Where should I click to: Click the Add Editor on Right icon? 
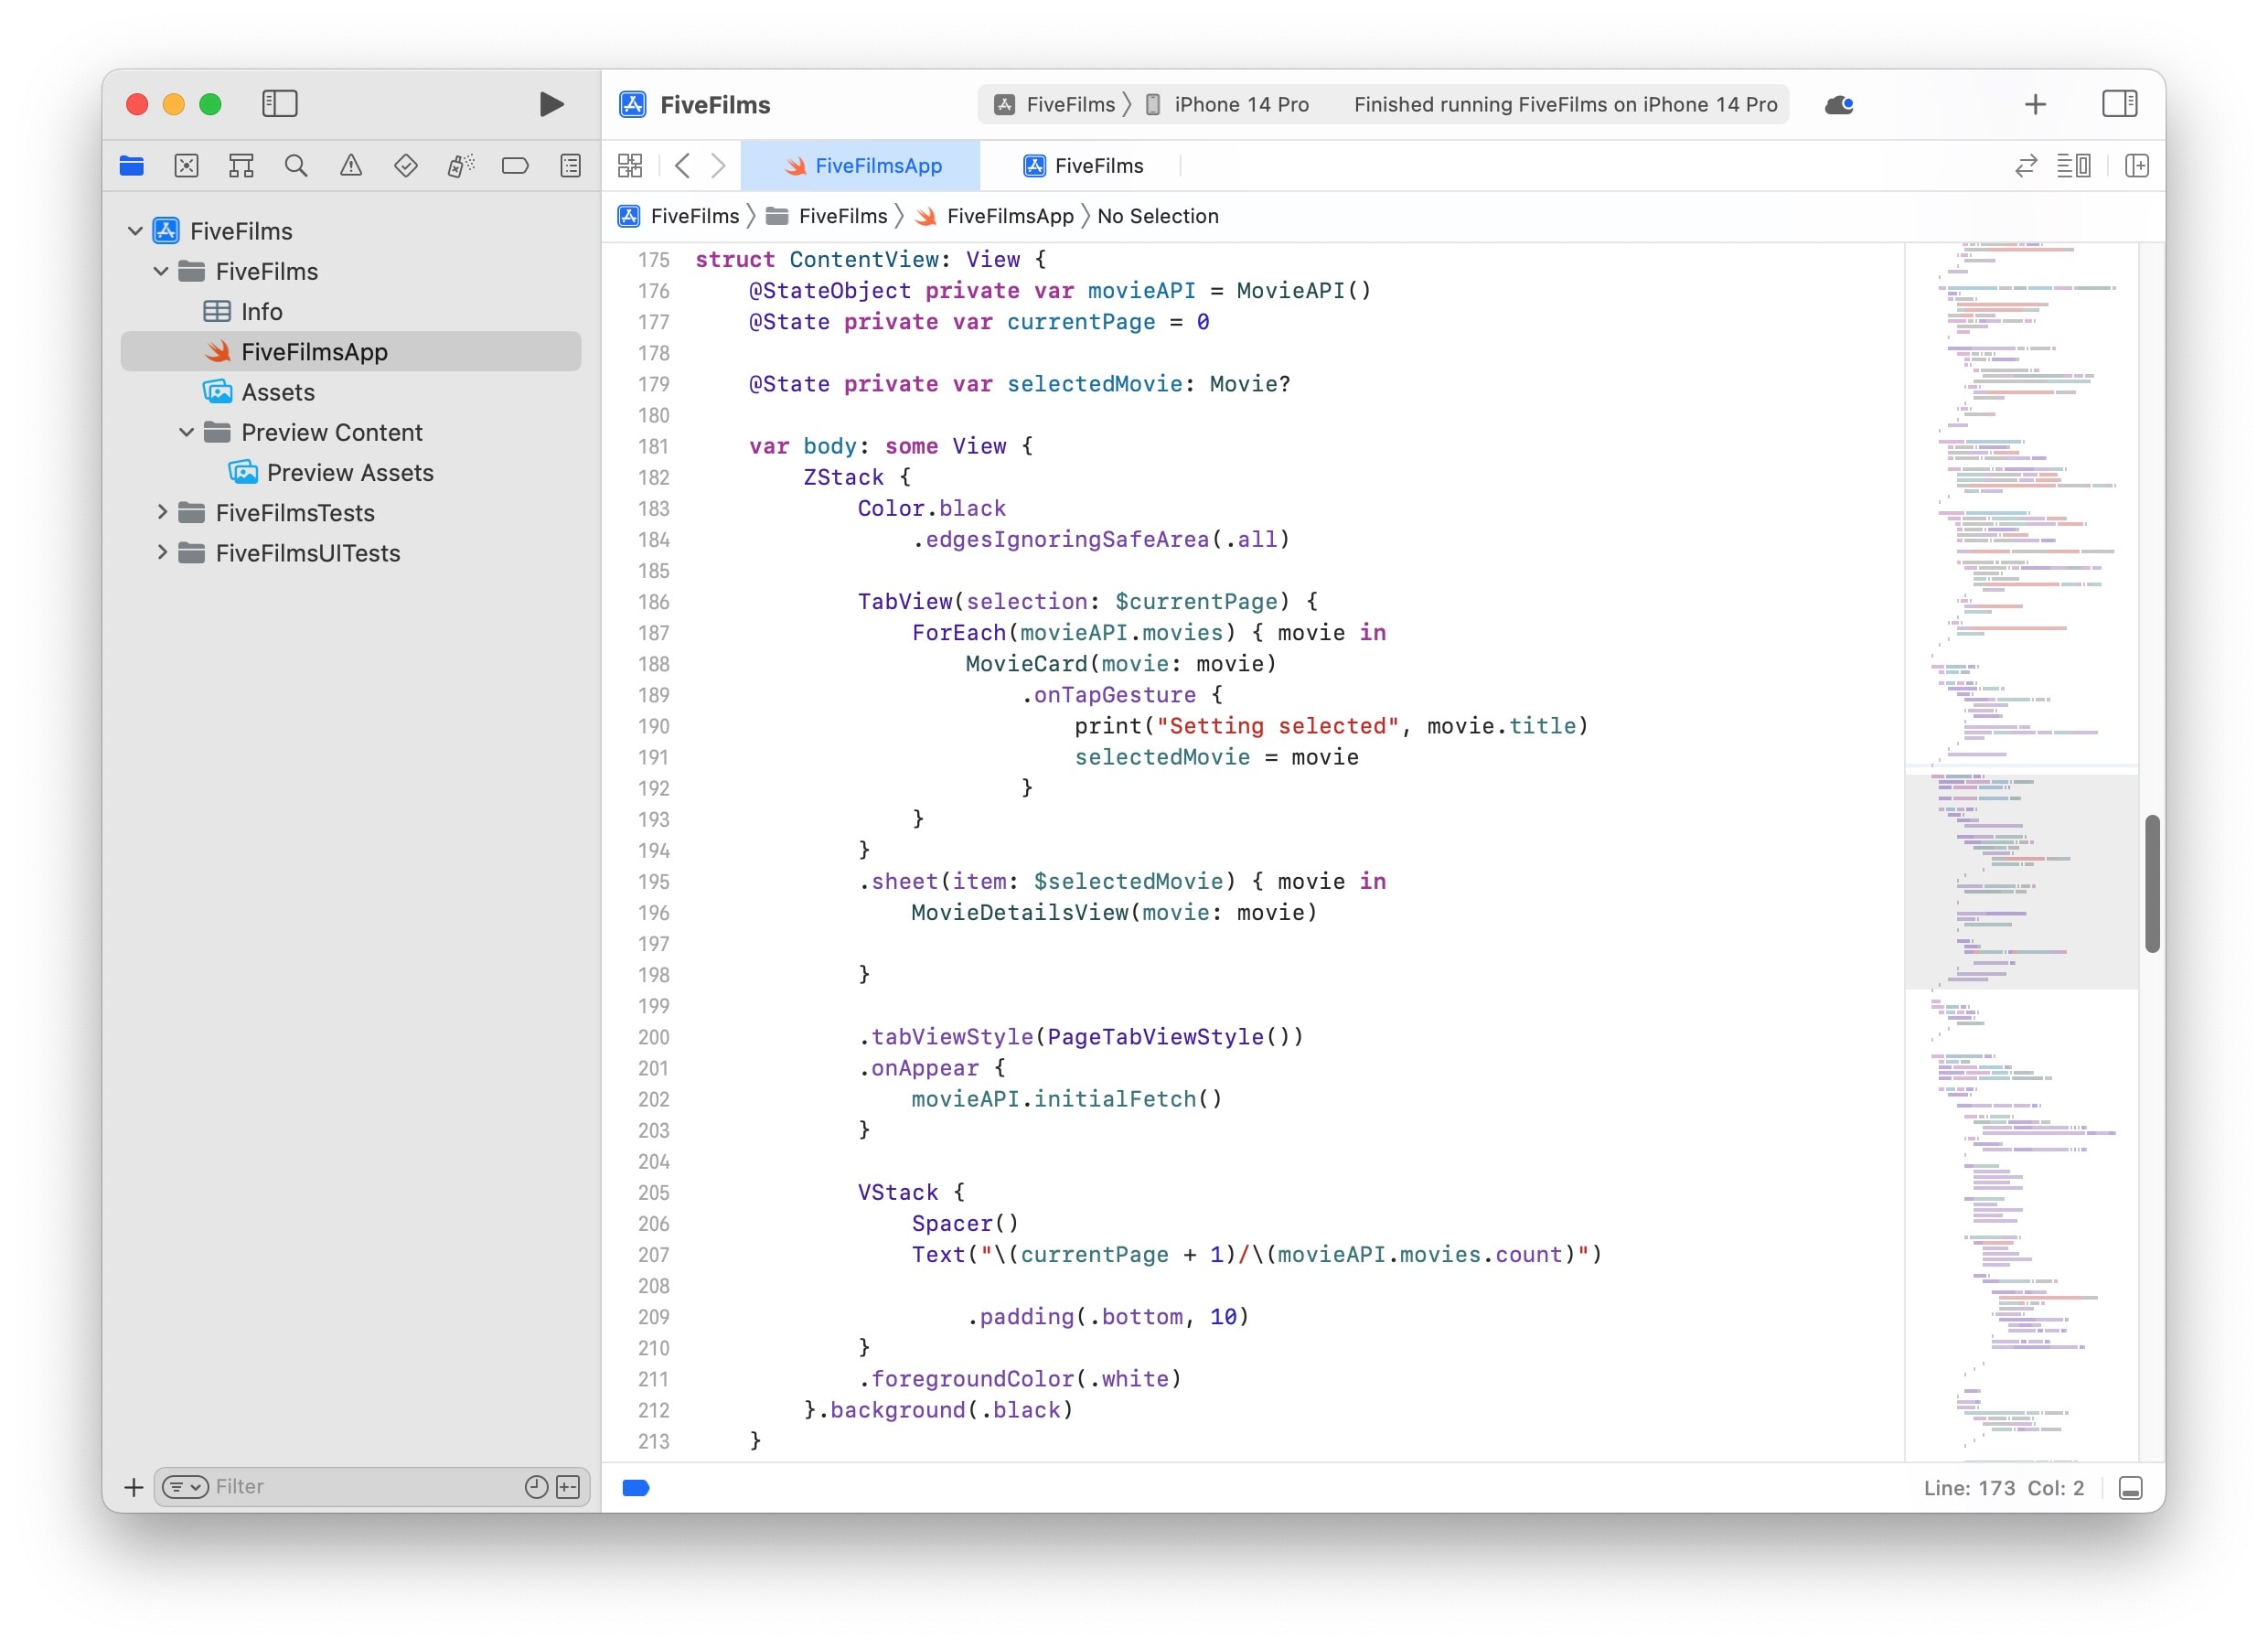click(x=2136, y=166)
